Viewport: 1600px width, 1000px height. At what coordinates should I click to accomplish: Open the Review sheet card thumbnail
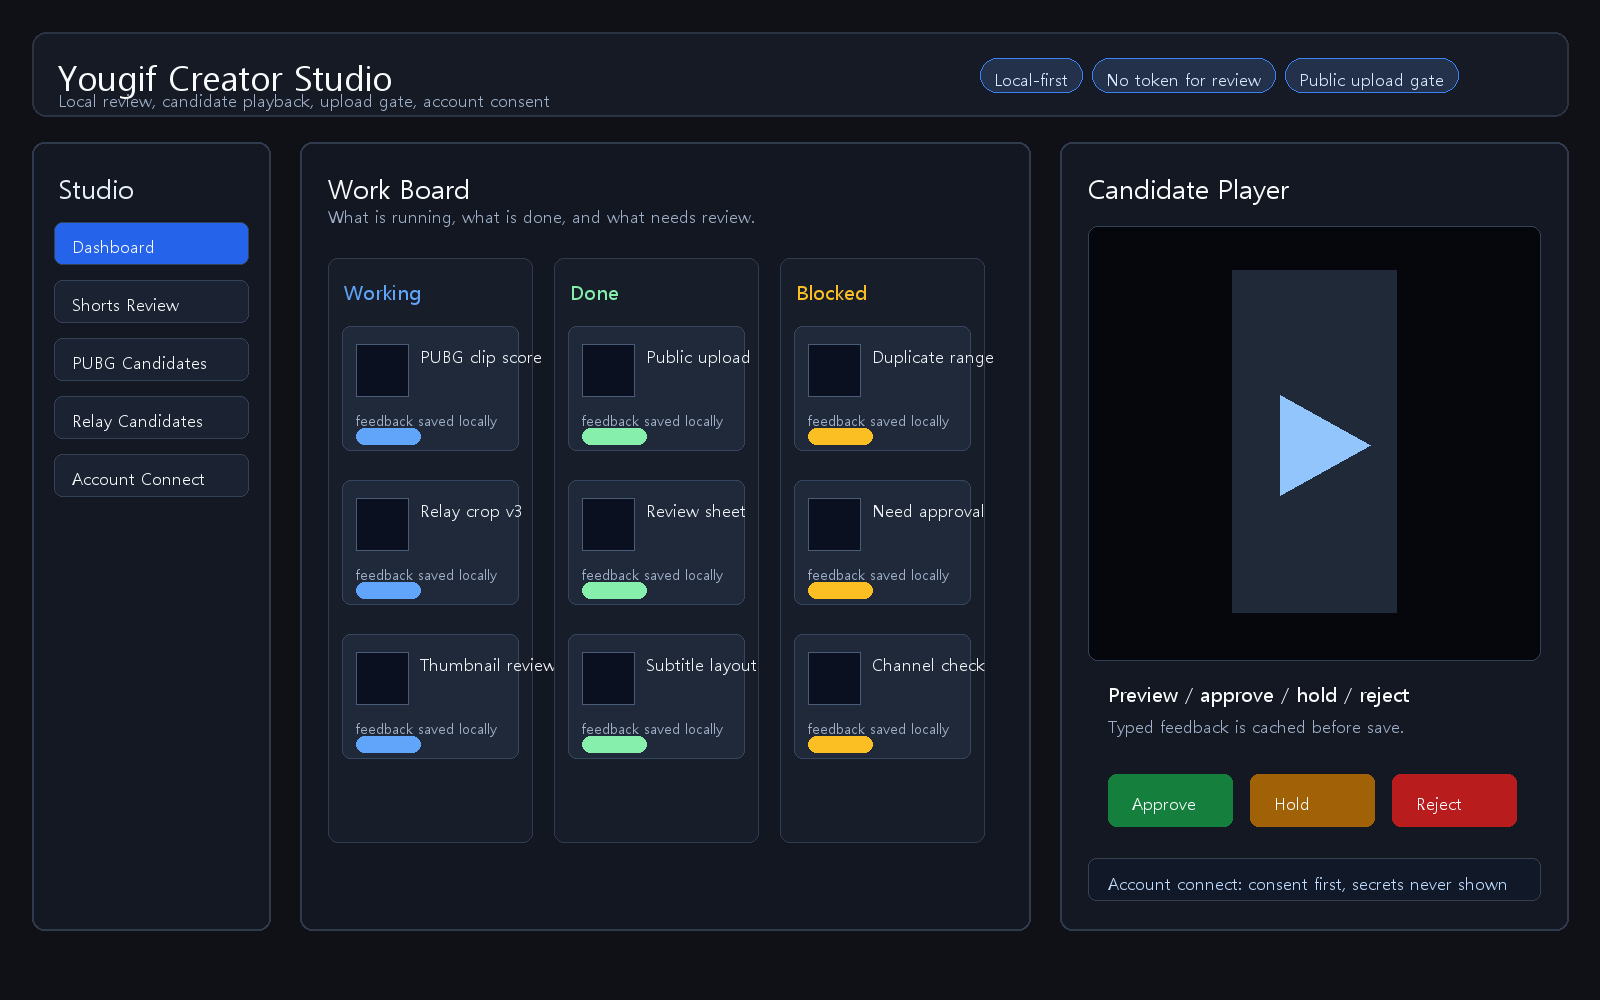(x=608, y=524)
